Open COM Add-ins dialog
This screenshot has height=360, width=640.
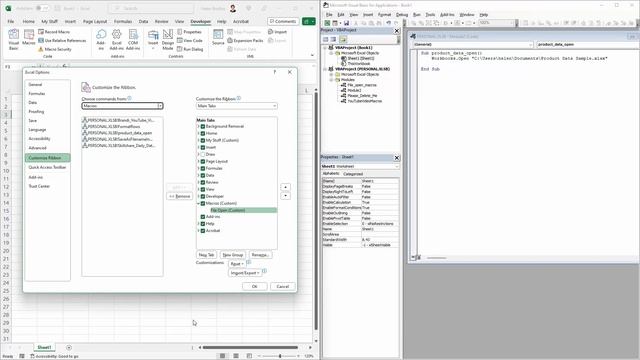click(133, 40)
